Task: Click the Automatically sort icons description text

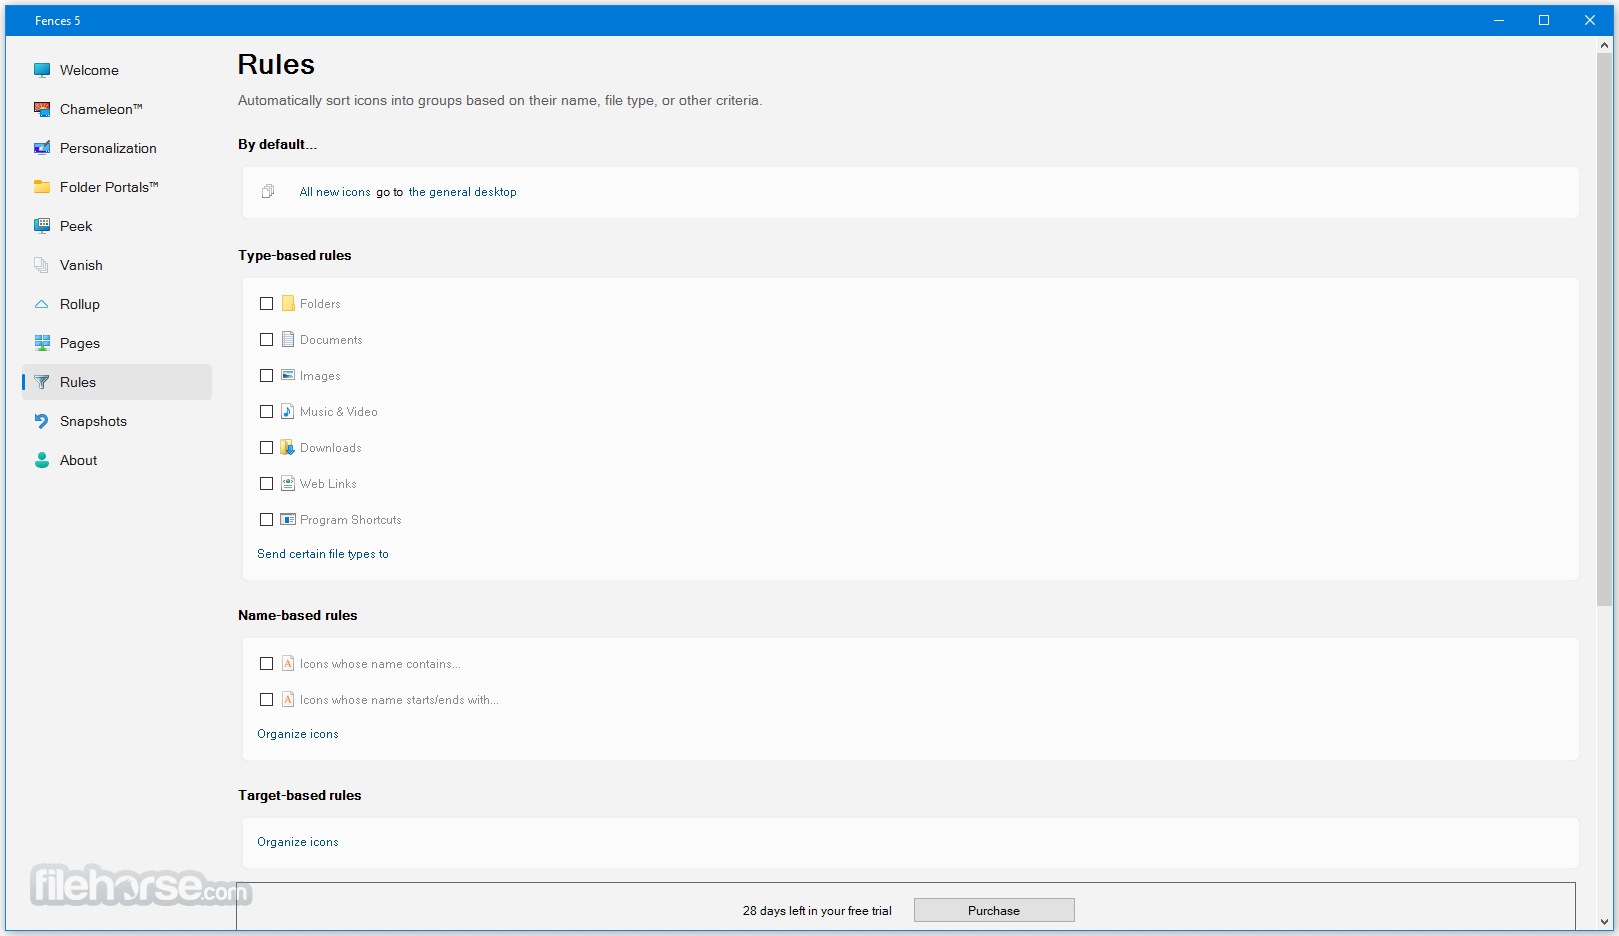Action: 500,100
